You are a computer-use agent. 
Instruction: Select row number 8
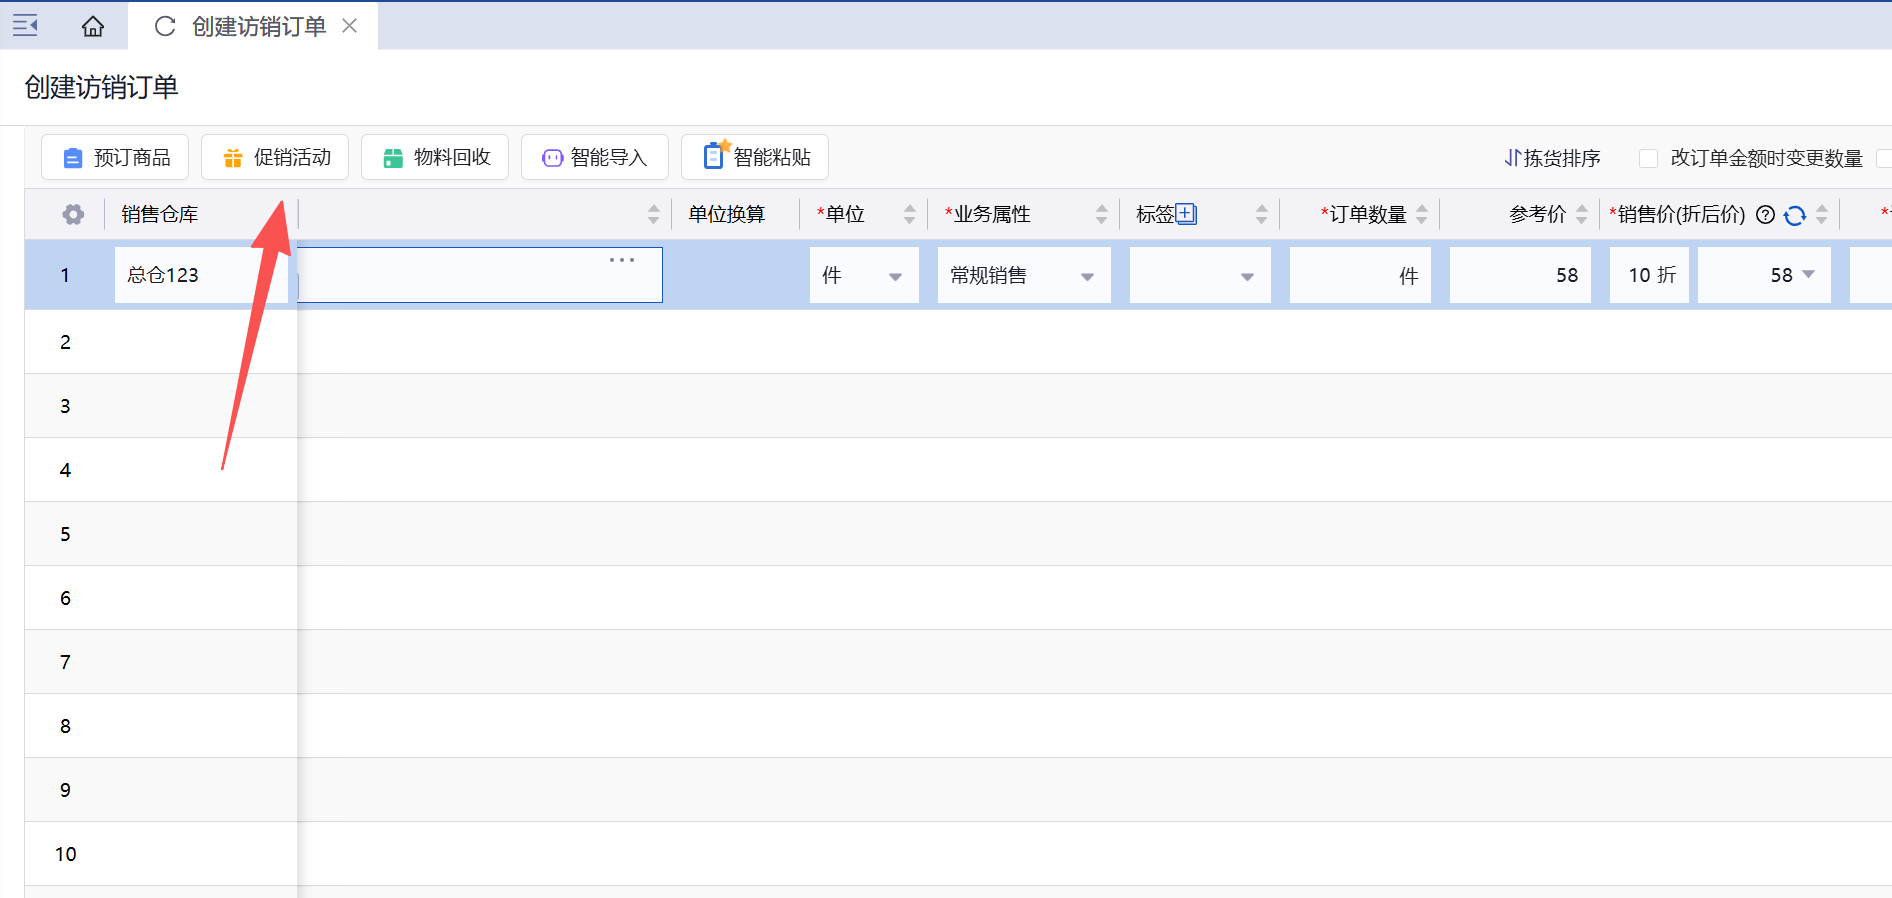[65, 726]
